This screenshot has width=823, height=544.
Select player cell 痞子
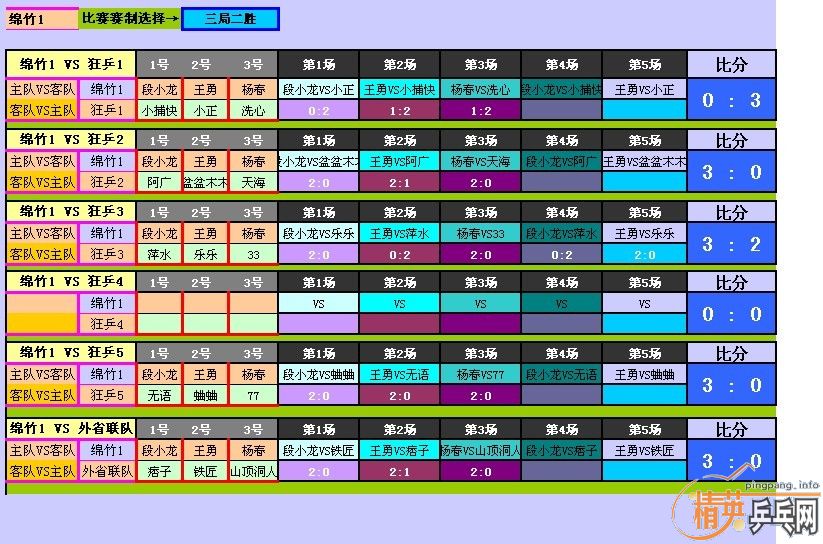[x=160, y=471]
